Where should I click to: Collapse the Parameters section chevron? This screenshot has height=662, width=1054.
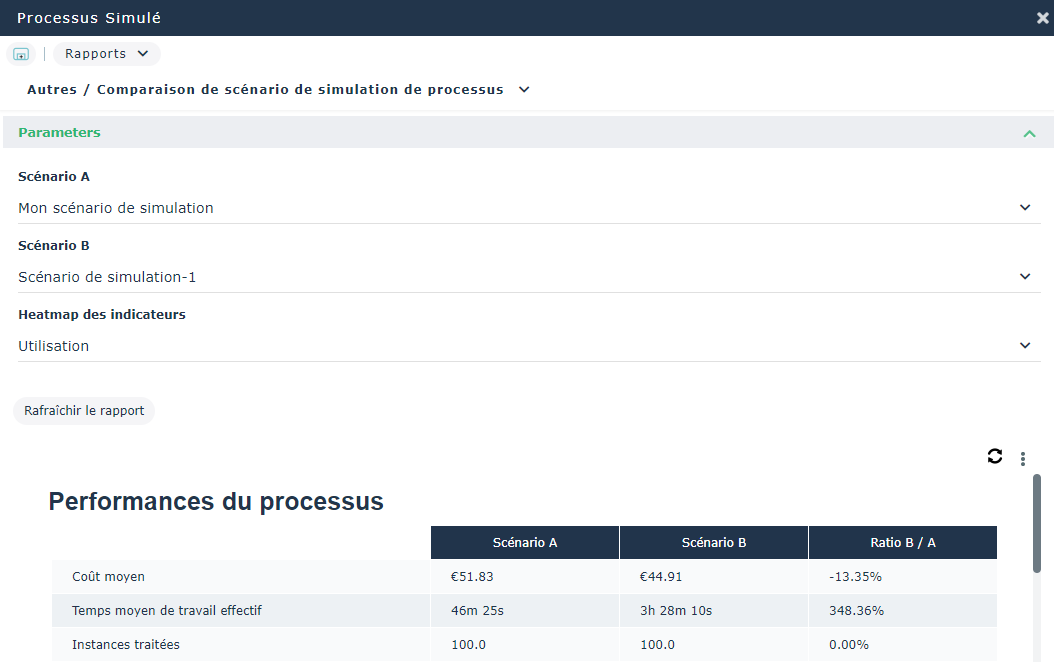(1029, 133)
